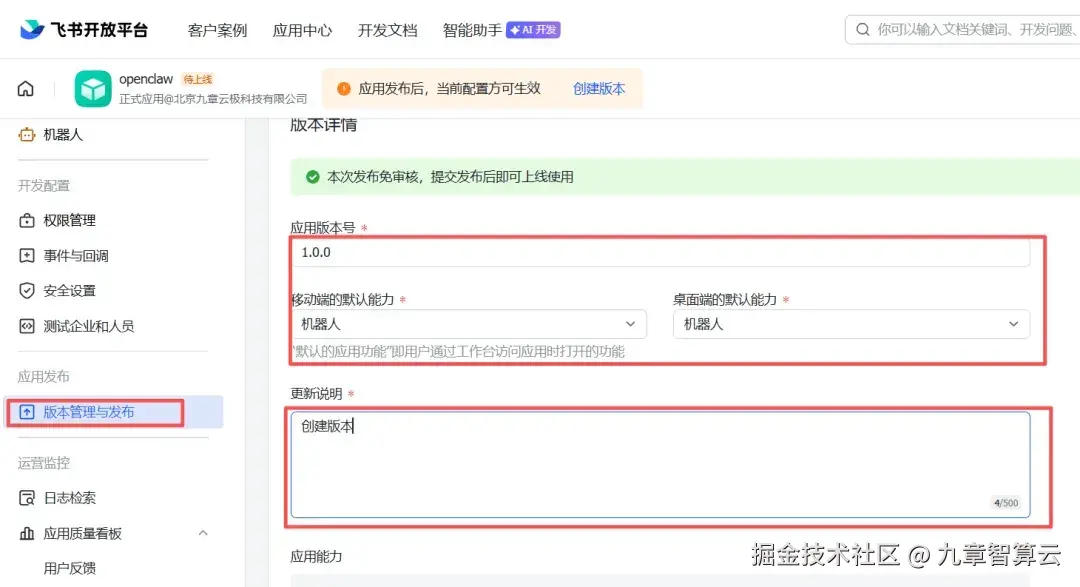This screenshot has width=1080, height=587.
Task: Click the Feishu Open Platform logo
Action: tap(83, 30)
